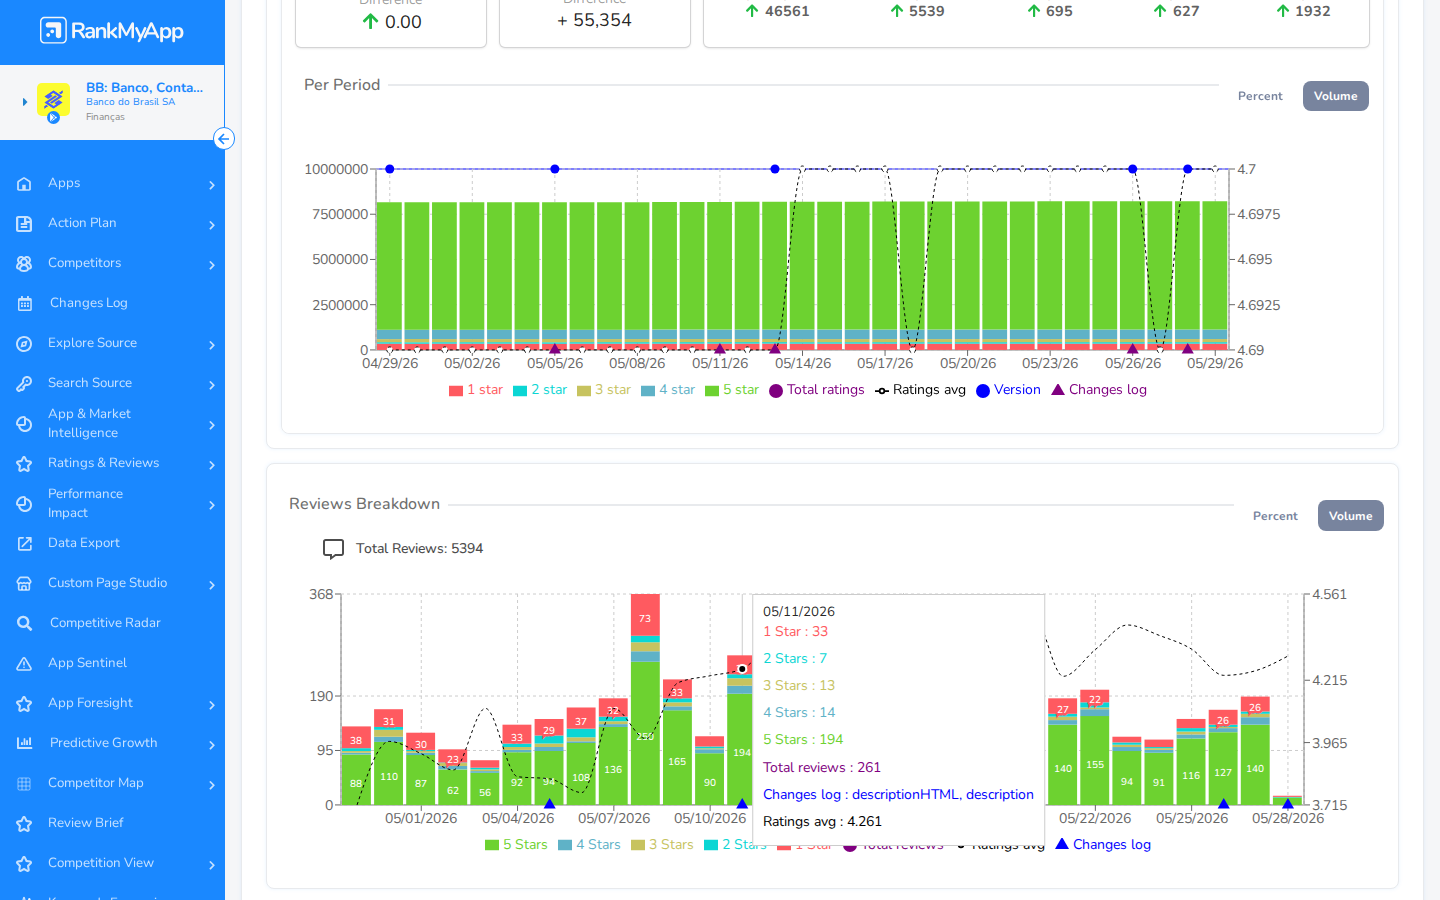Image resolution: width=1440 pixels, height=900 pixels.
Task: Expand the Action Plan chevron
Action: click(x=212, y=225)
